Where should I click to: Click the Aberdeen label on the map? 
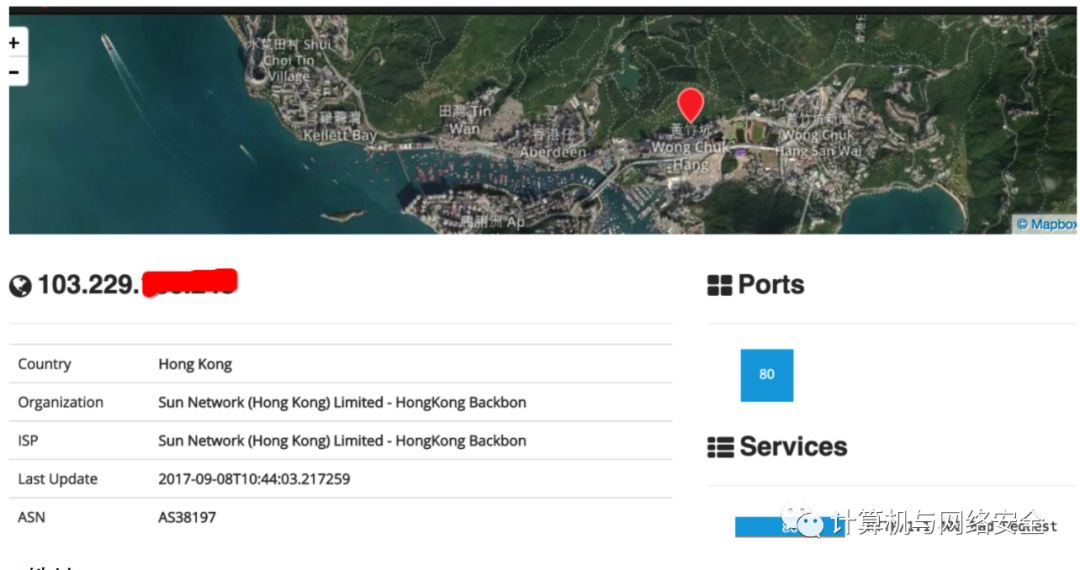point(553,152)
